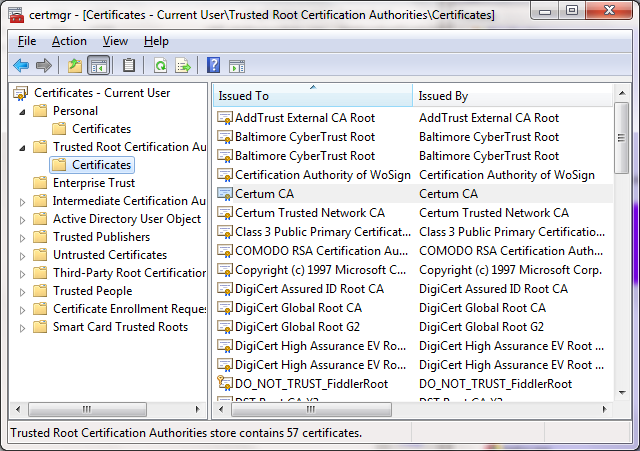This screenshot has height=451, width=640.
Task: Open the File menu
Action: pyautogui.click(x=27, y=41)
